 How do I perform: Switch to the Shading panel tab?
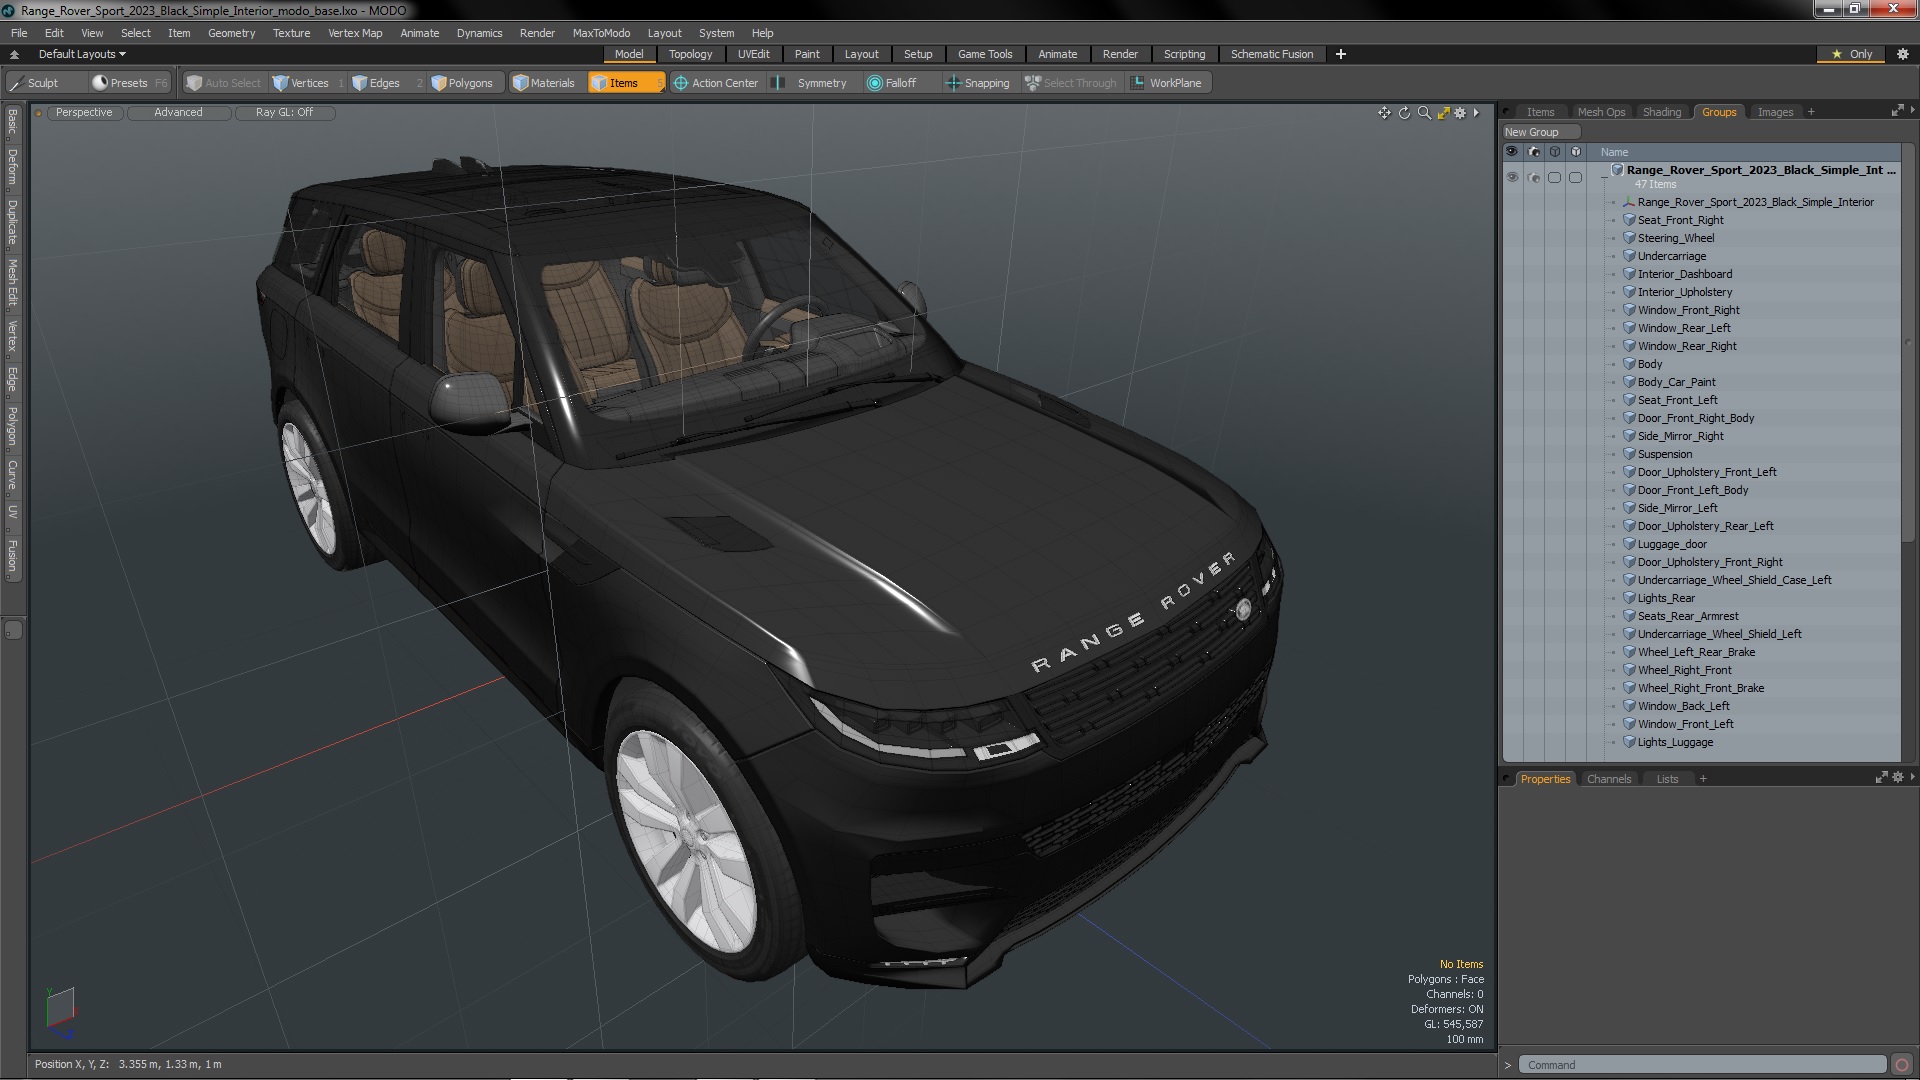tap(1661, 112)
